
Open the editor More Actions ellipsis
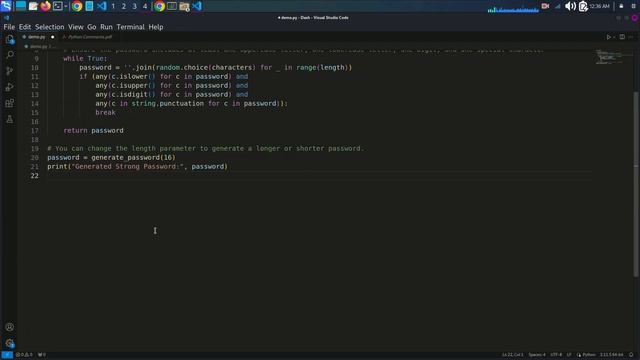pyautogui.click(x=631, y=37)
